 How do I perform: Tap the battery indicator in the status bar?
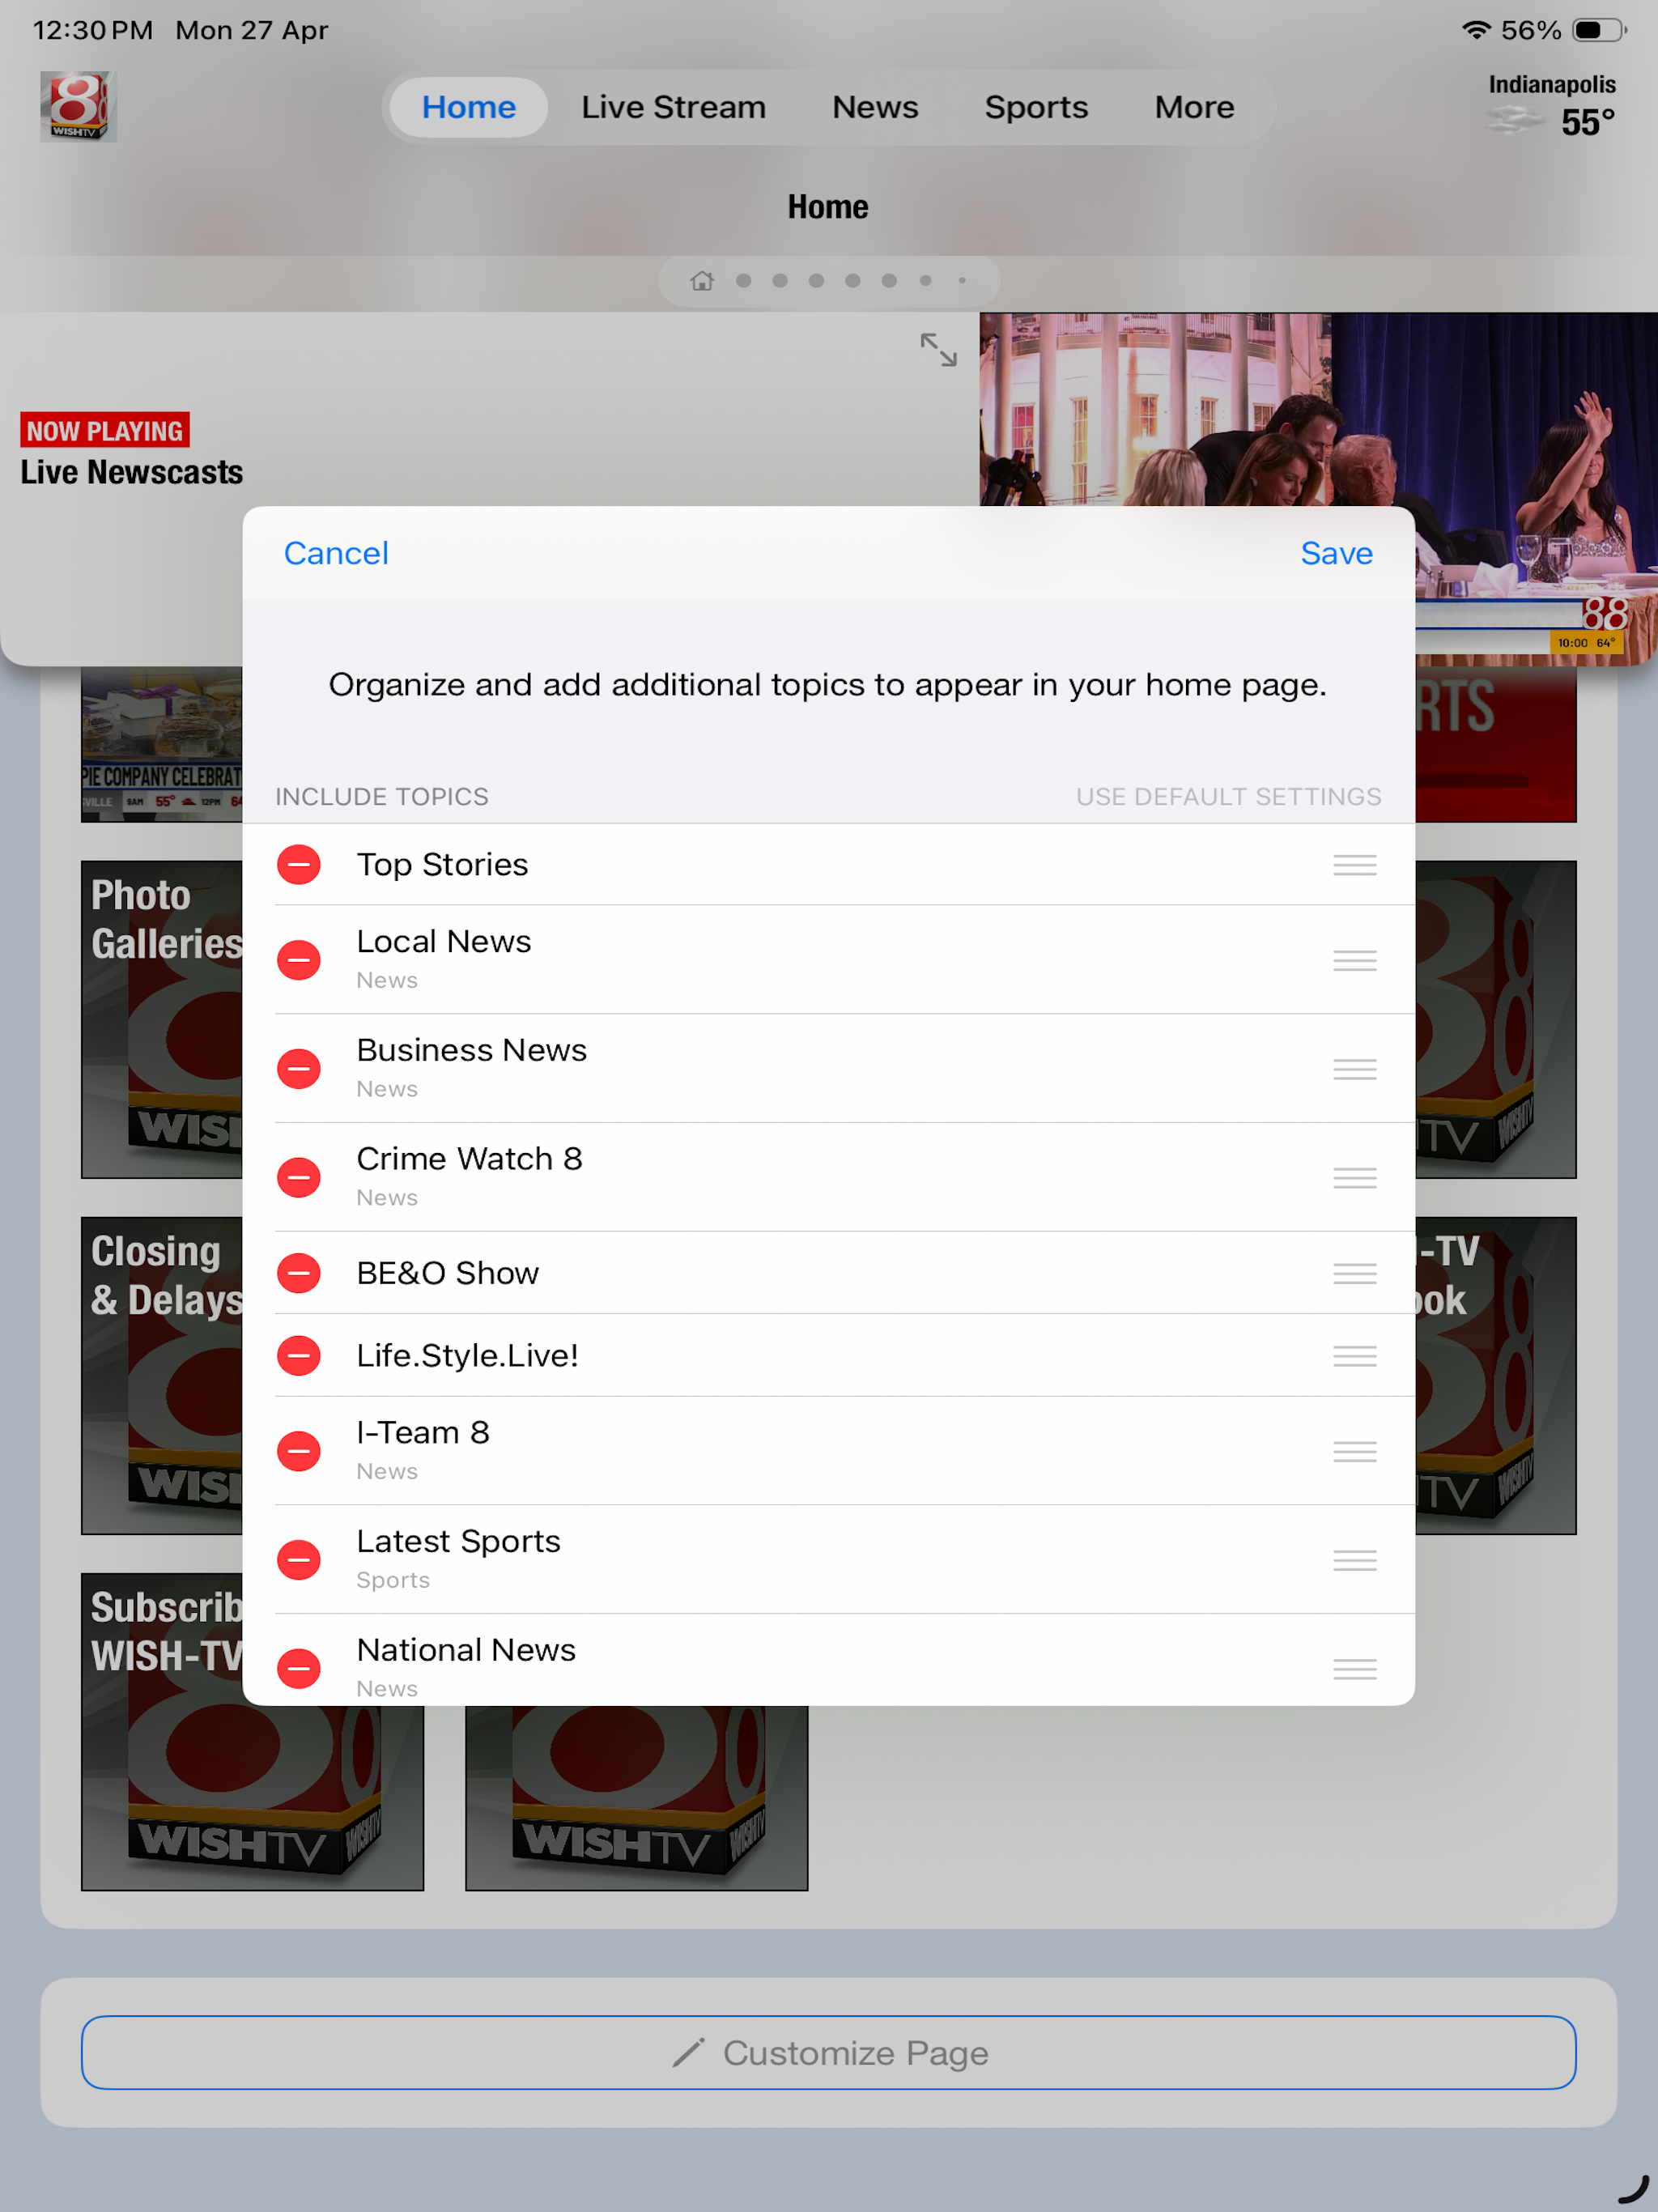(1598, 30)
